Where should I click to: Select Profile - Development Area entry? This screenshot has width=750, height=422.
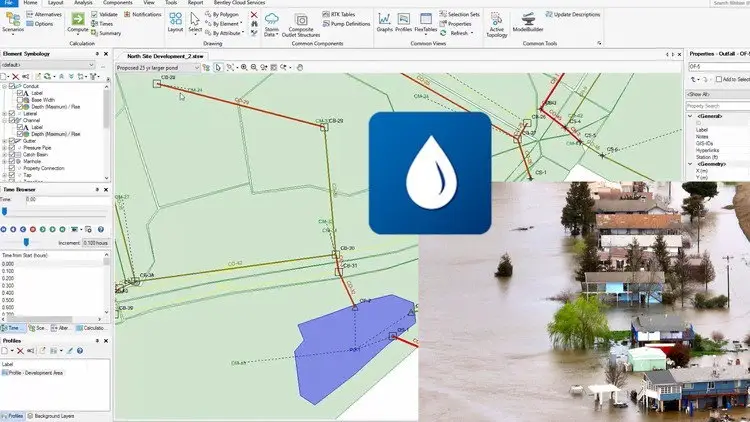coord(33,373)
